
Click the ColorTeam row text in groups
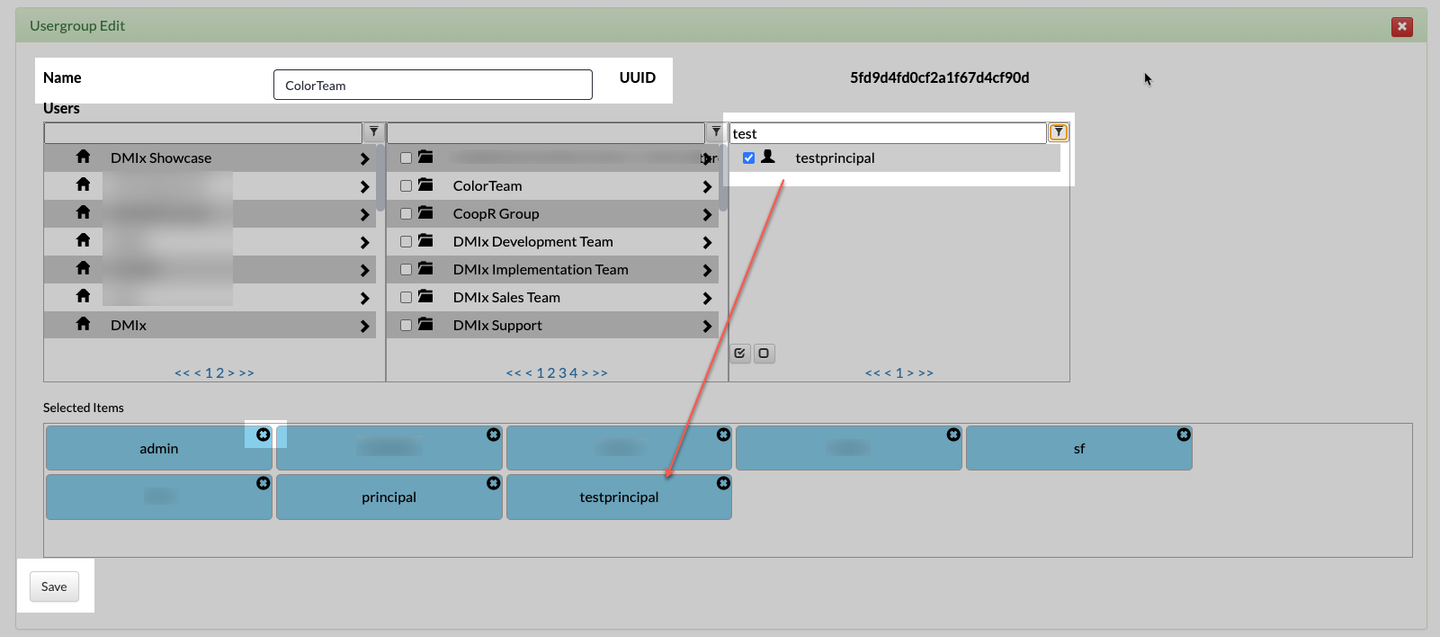pos(487,186)
